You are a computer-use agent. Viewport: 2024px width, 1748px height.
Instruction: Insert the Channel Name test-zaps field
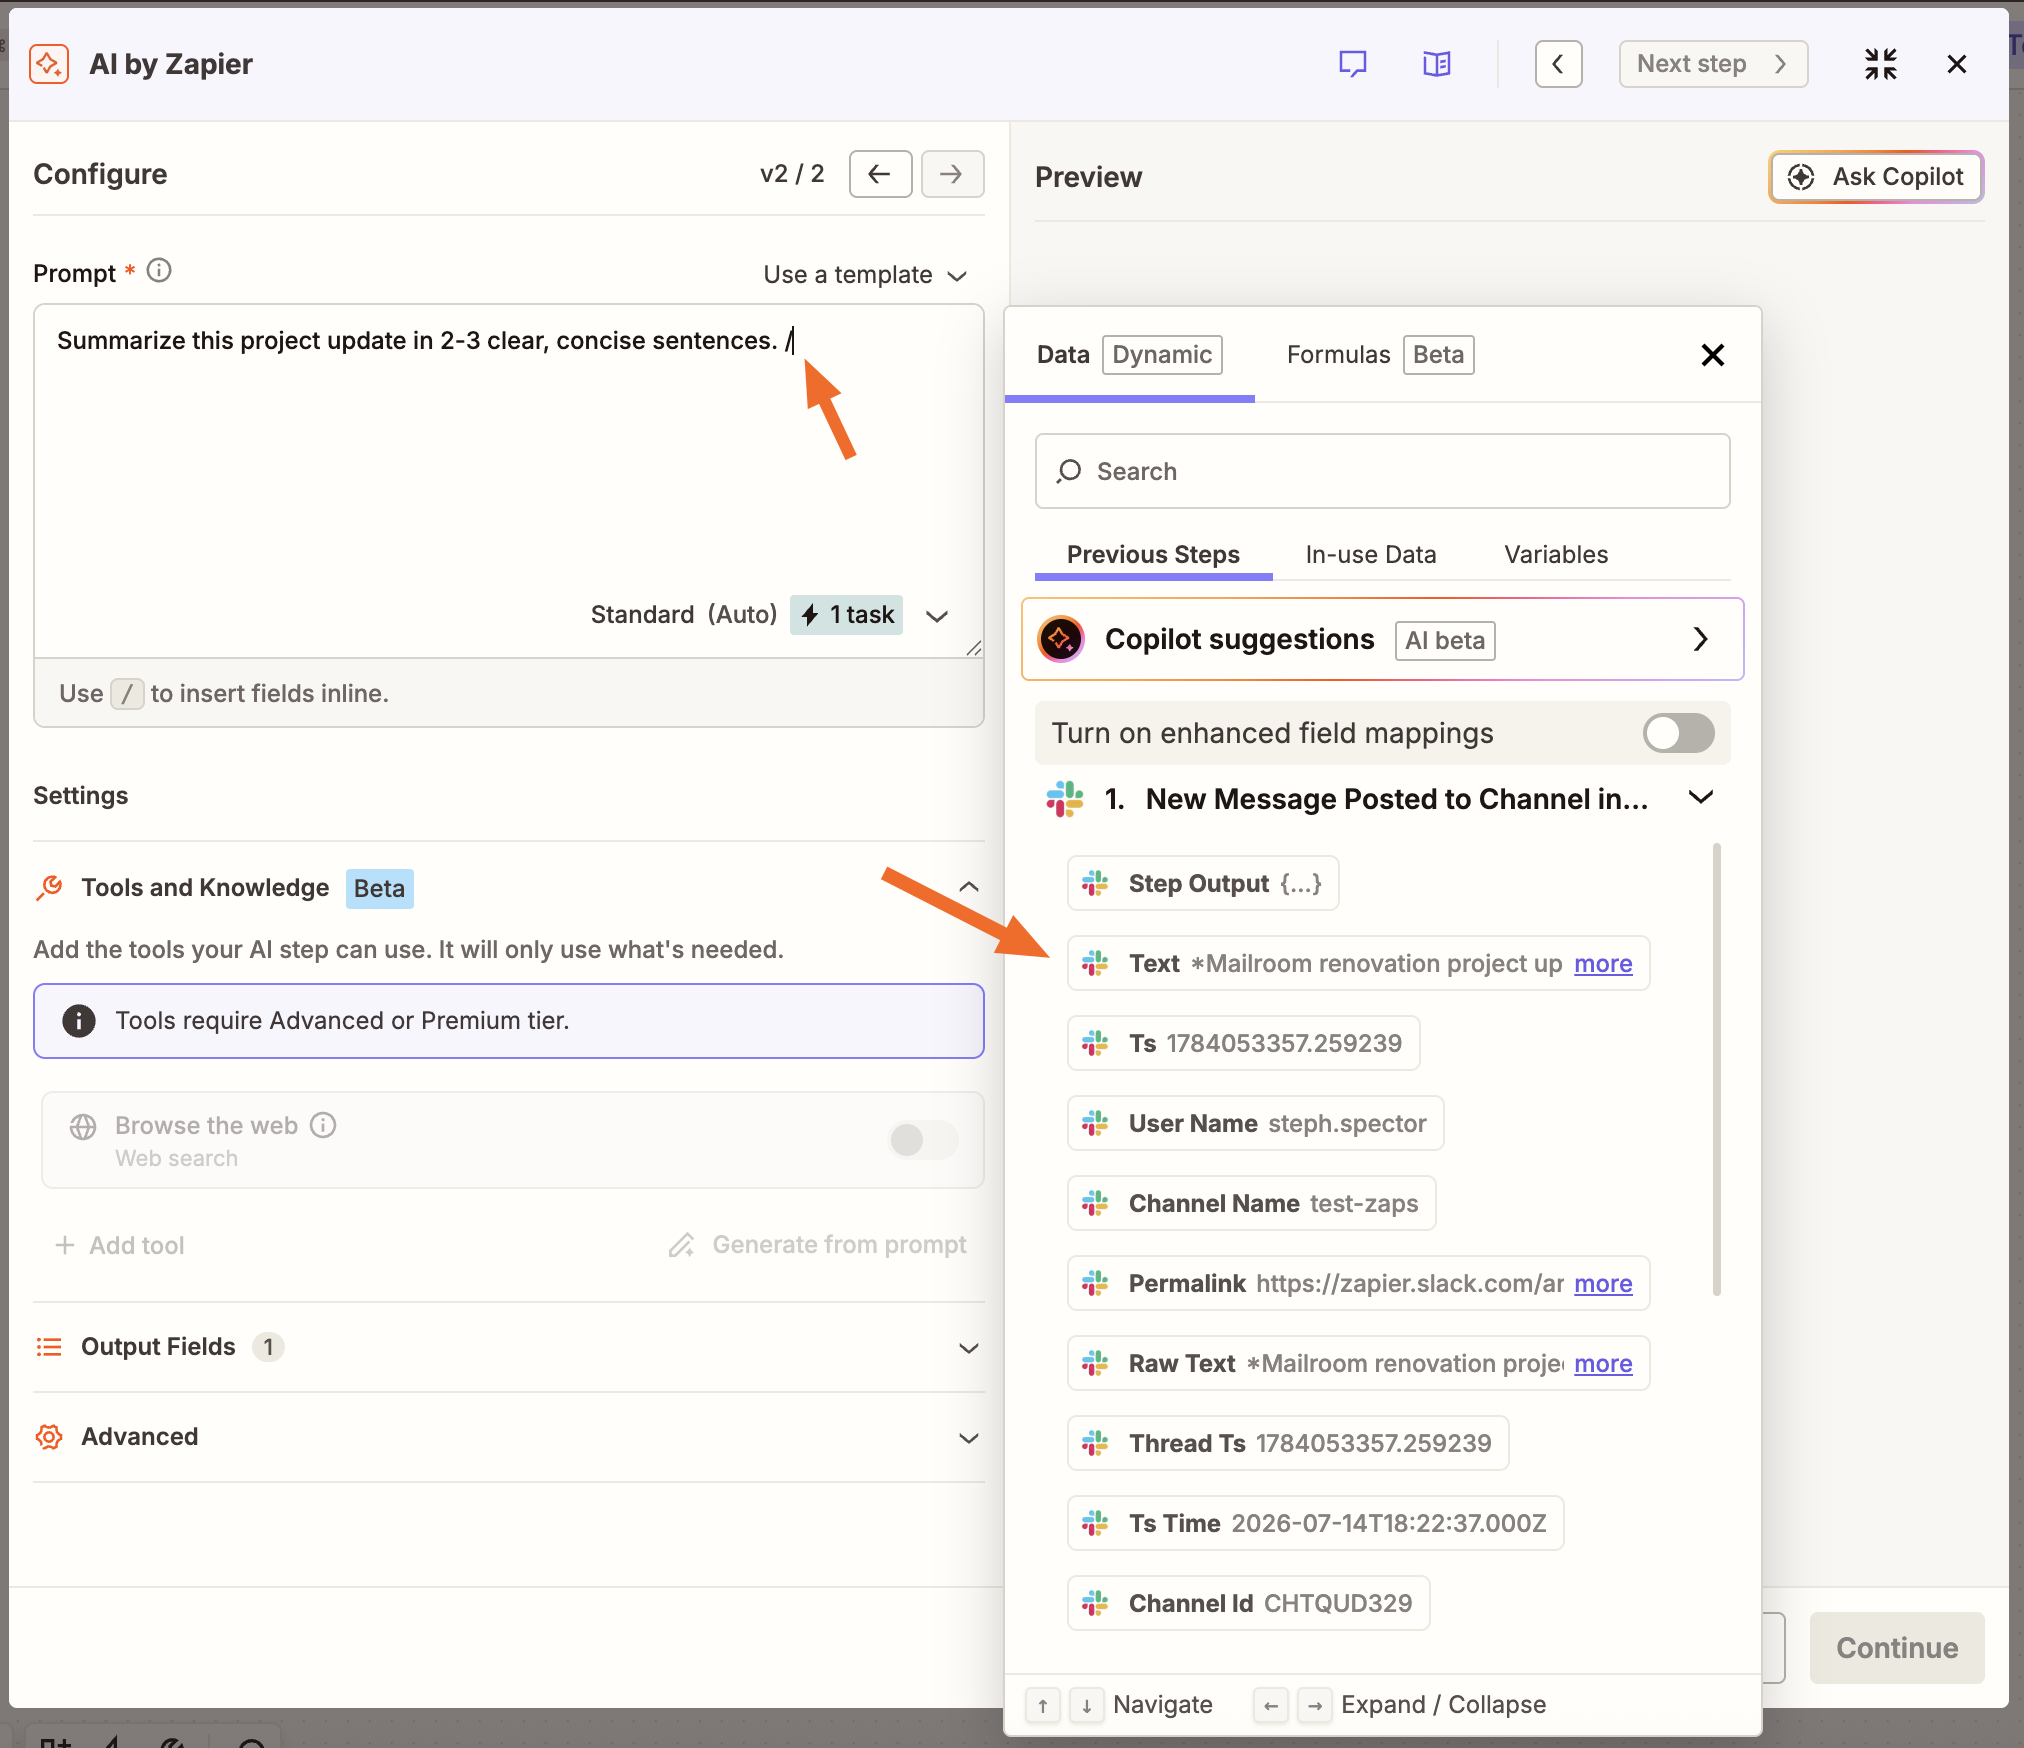(1251, 1203)
